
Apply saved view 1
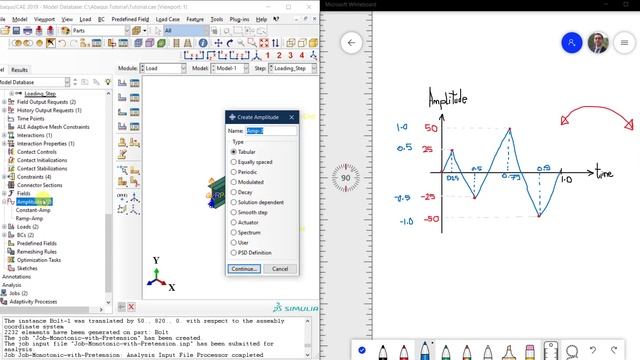pos(268,55)
